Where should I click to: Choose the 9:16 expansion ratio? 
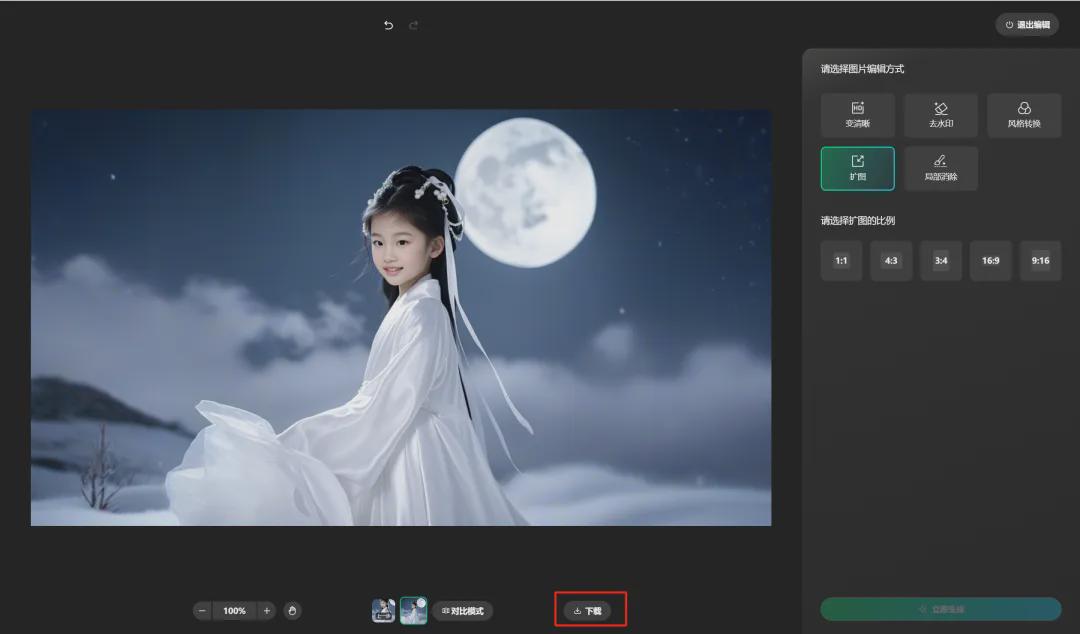[x=1040, y=261]
